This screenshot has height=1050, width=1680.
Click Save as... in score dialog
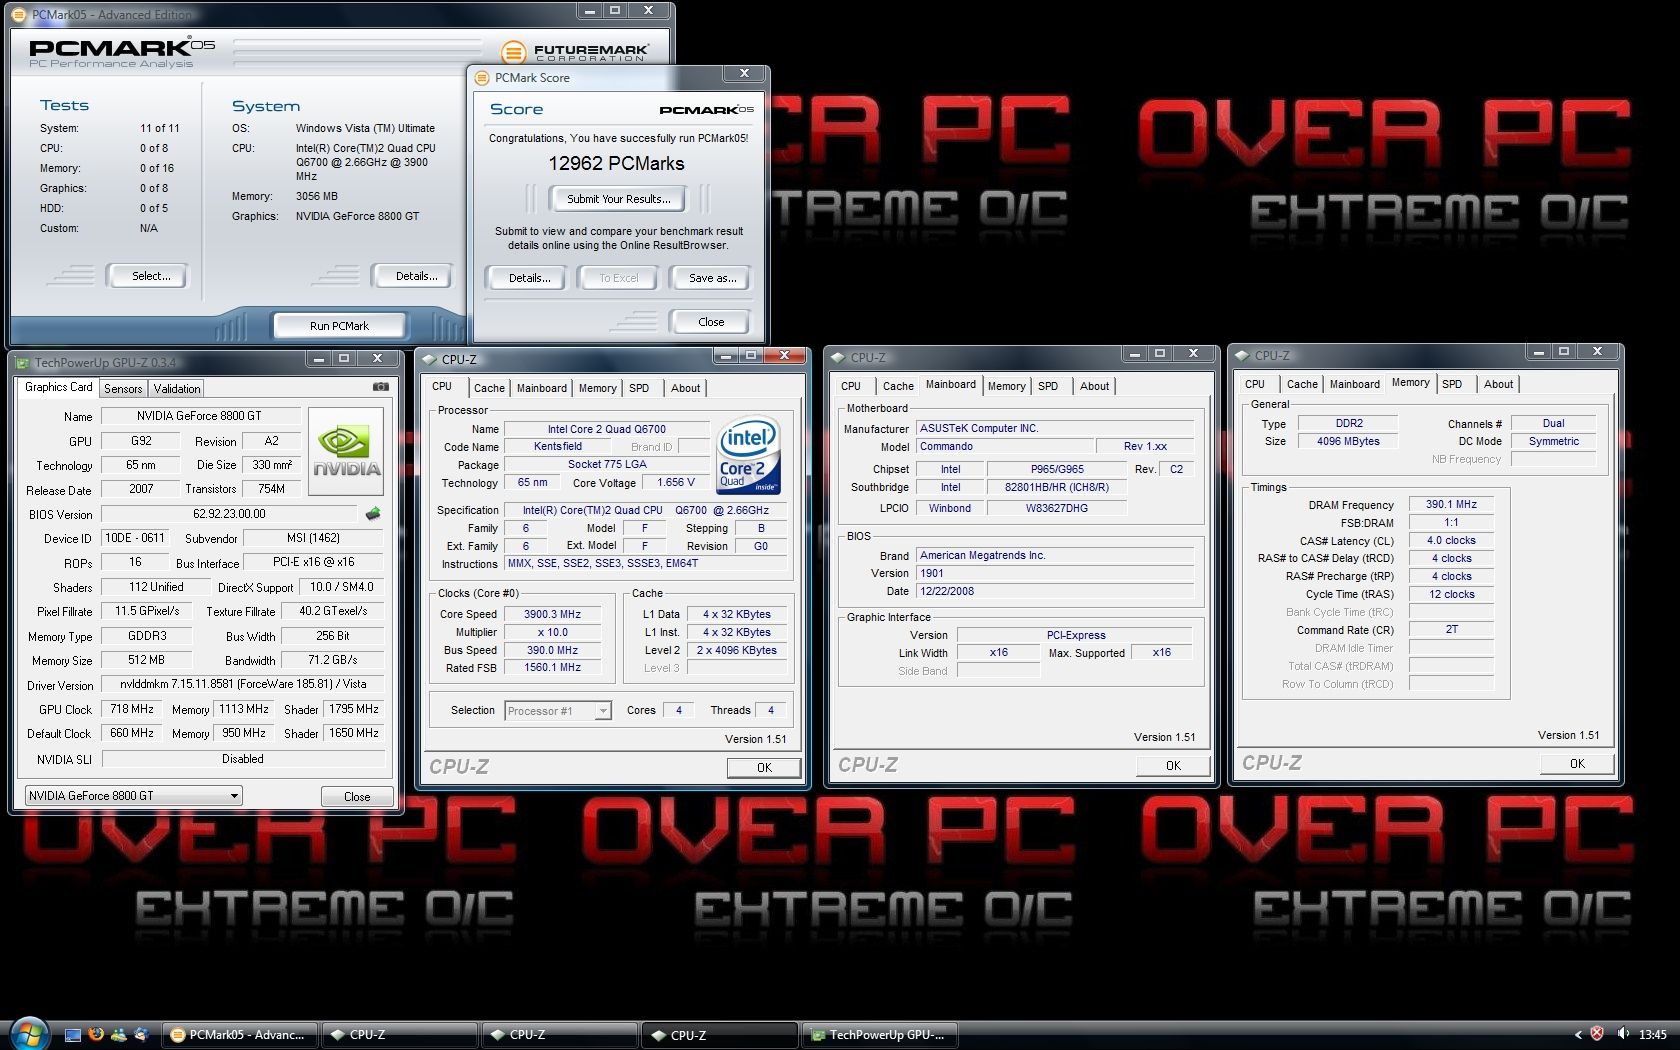tap(712, 278)
